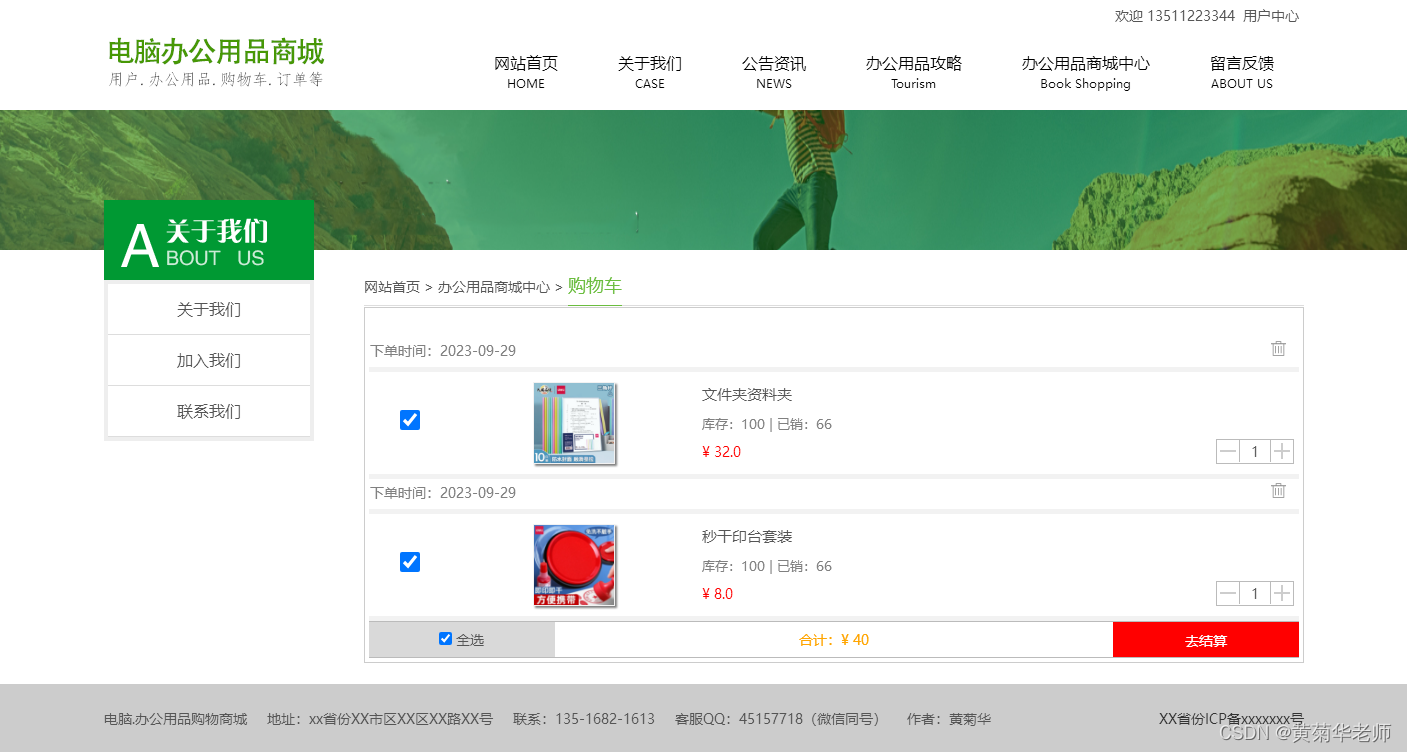Click the 秒干印台套装 product thumbnail
Image resolution: width=1407 pixels, height=753 pixels.
(575, 565)
